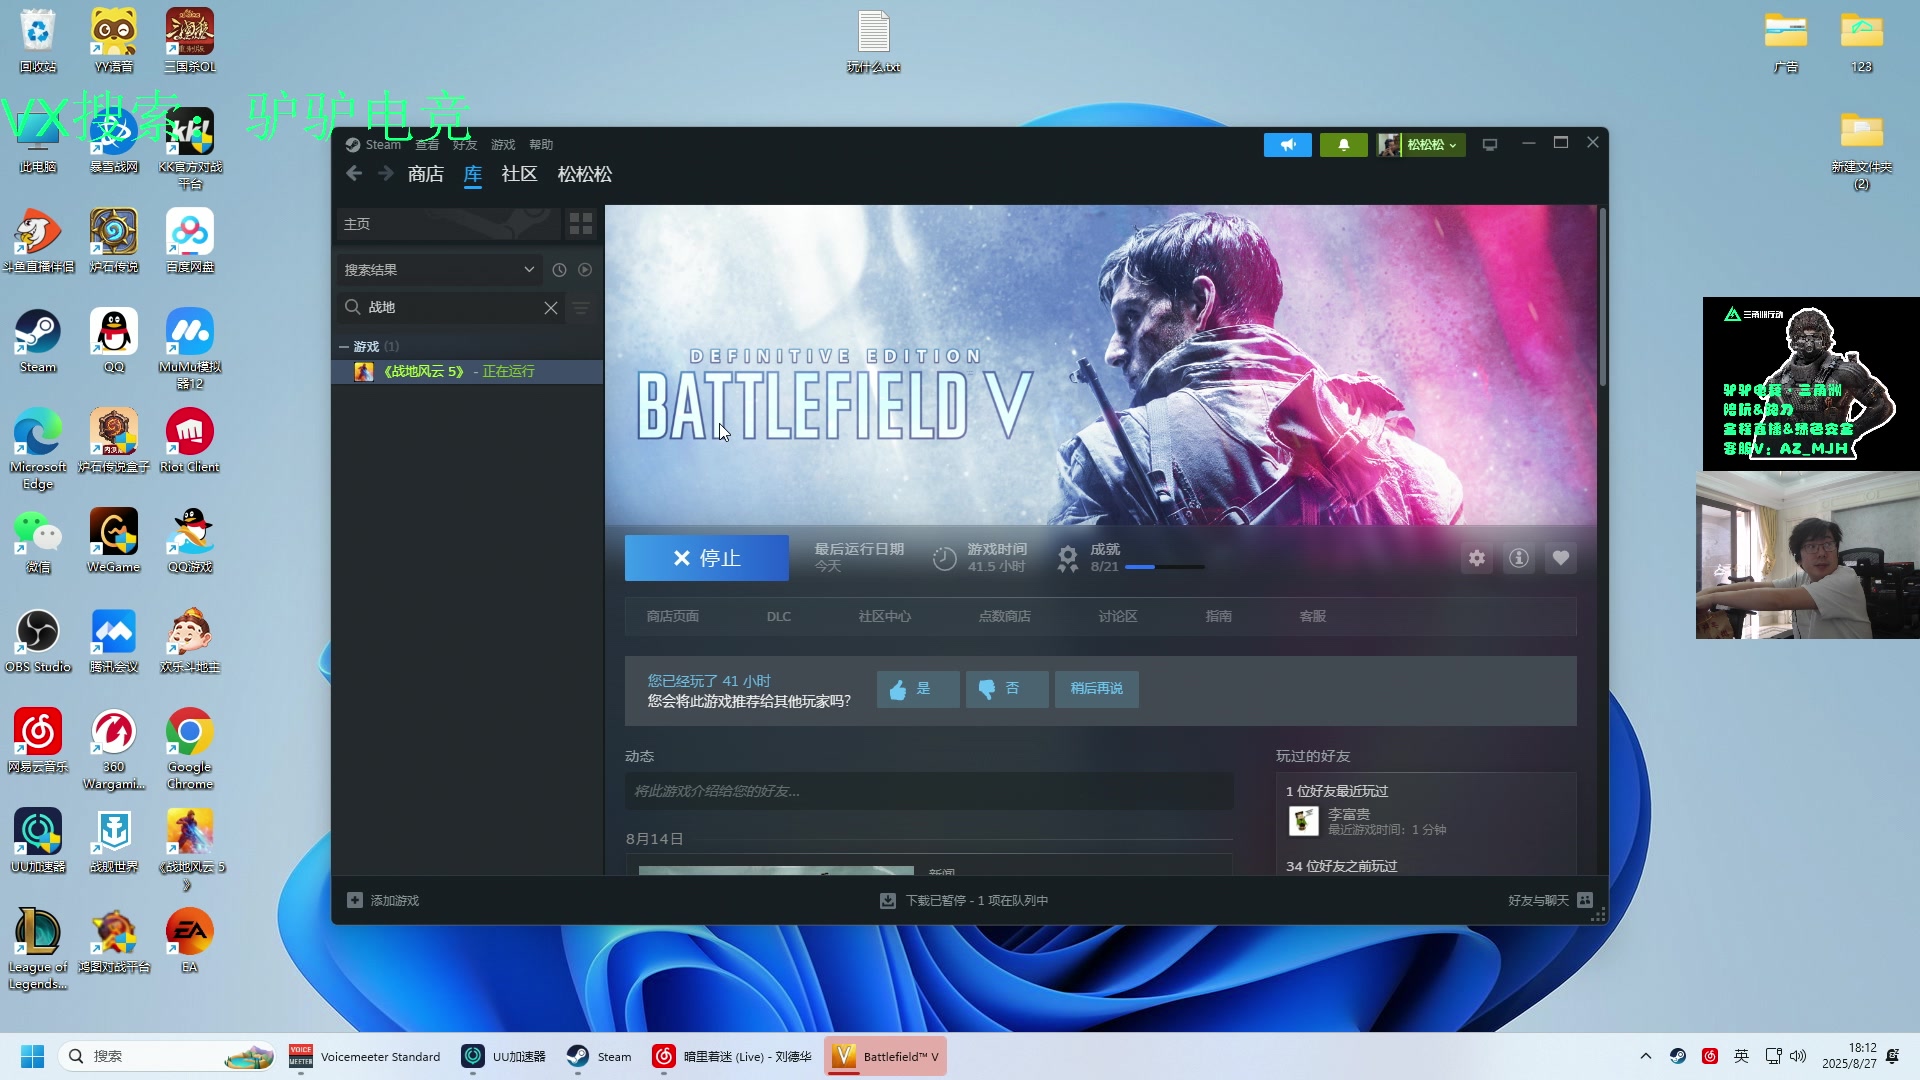Screen dimensions: 1920x1080
Task: Open Battlefield V taskbar item
Action: pos(886,1057)
